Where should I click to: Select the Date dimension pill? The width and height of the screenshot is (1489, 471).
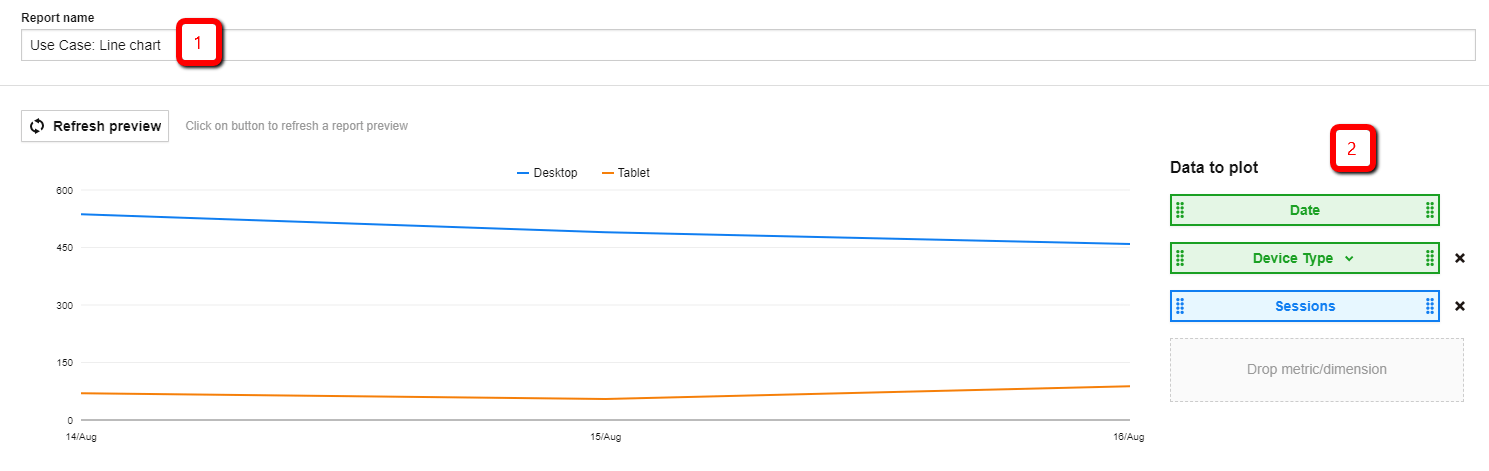pyautogui.click(x=1304, y=210)
